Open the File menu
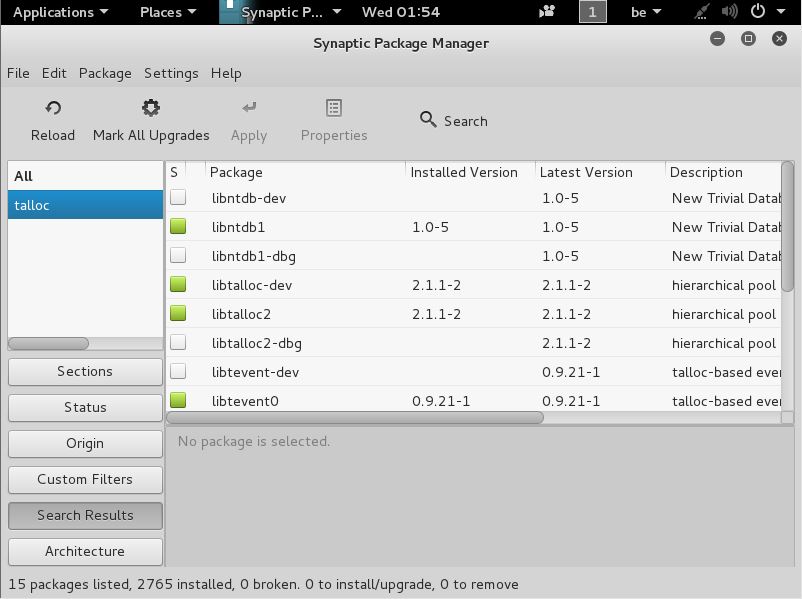Viewport: 802px width, 599px height. coord(18,73)
